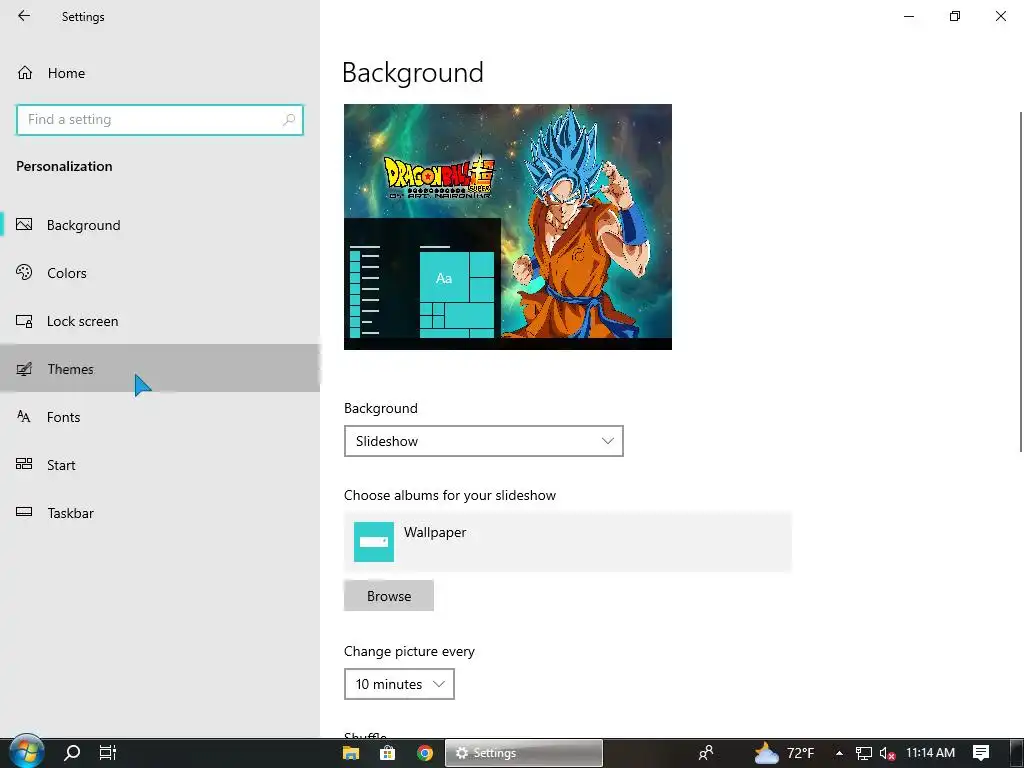The height and width of the screenshot is (768, 1024).
Task: Open the Fonts settings page
Action: 160,417
